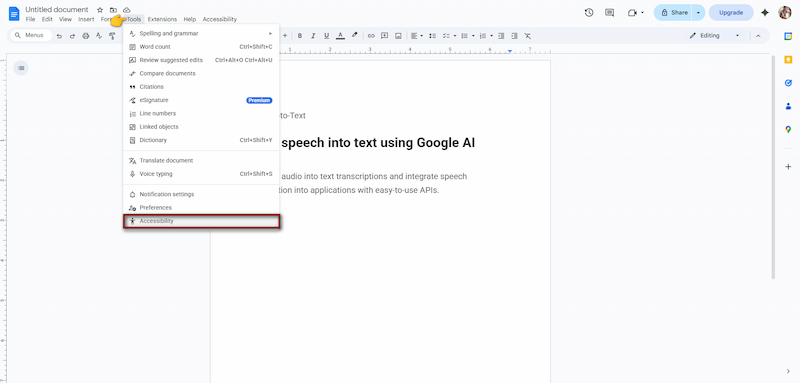Image resolution: width=800 pixels, height=383 pixels.
Task: Click the Menus search box
Action: click(x=32, y=36)
